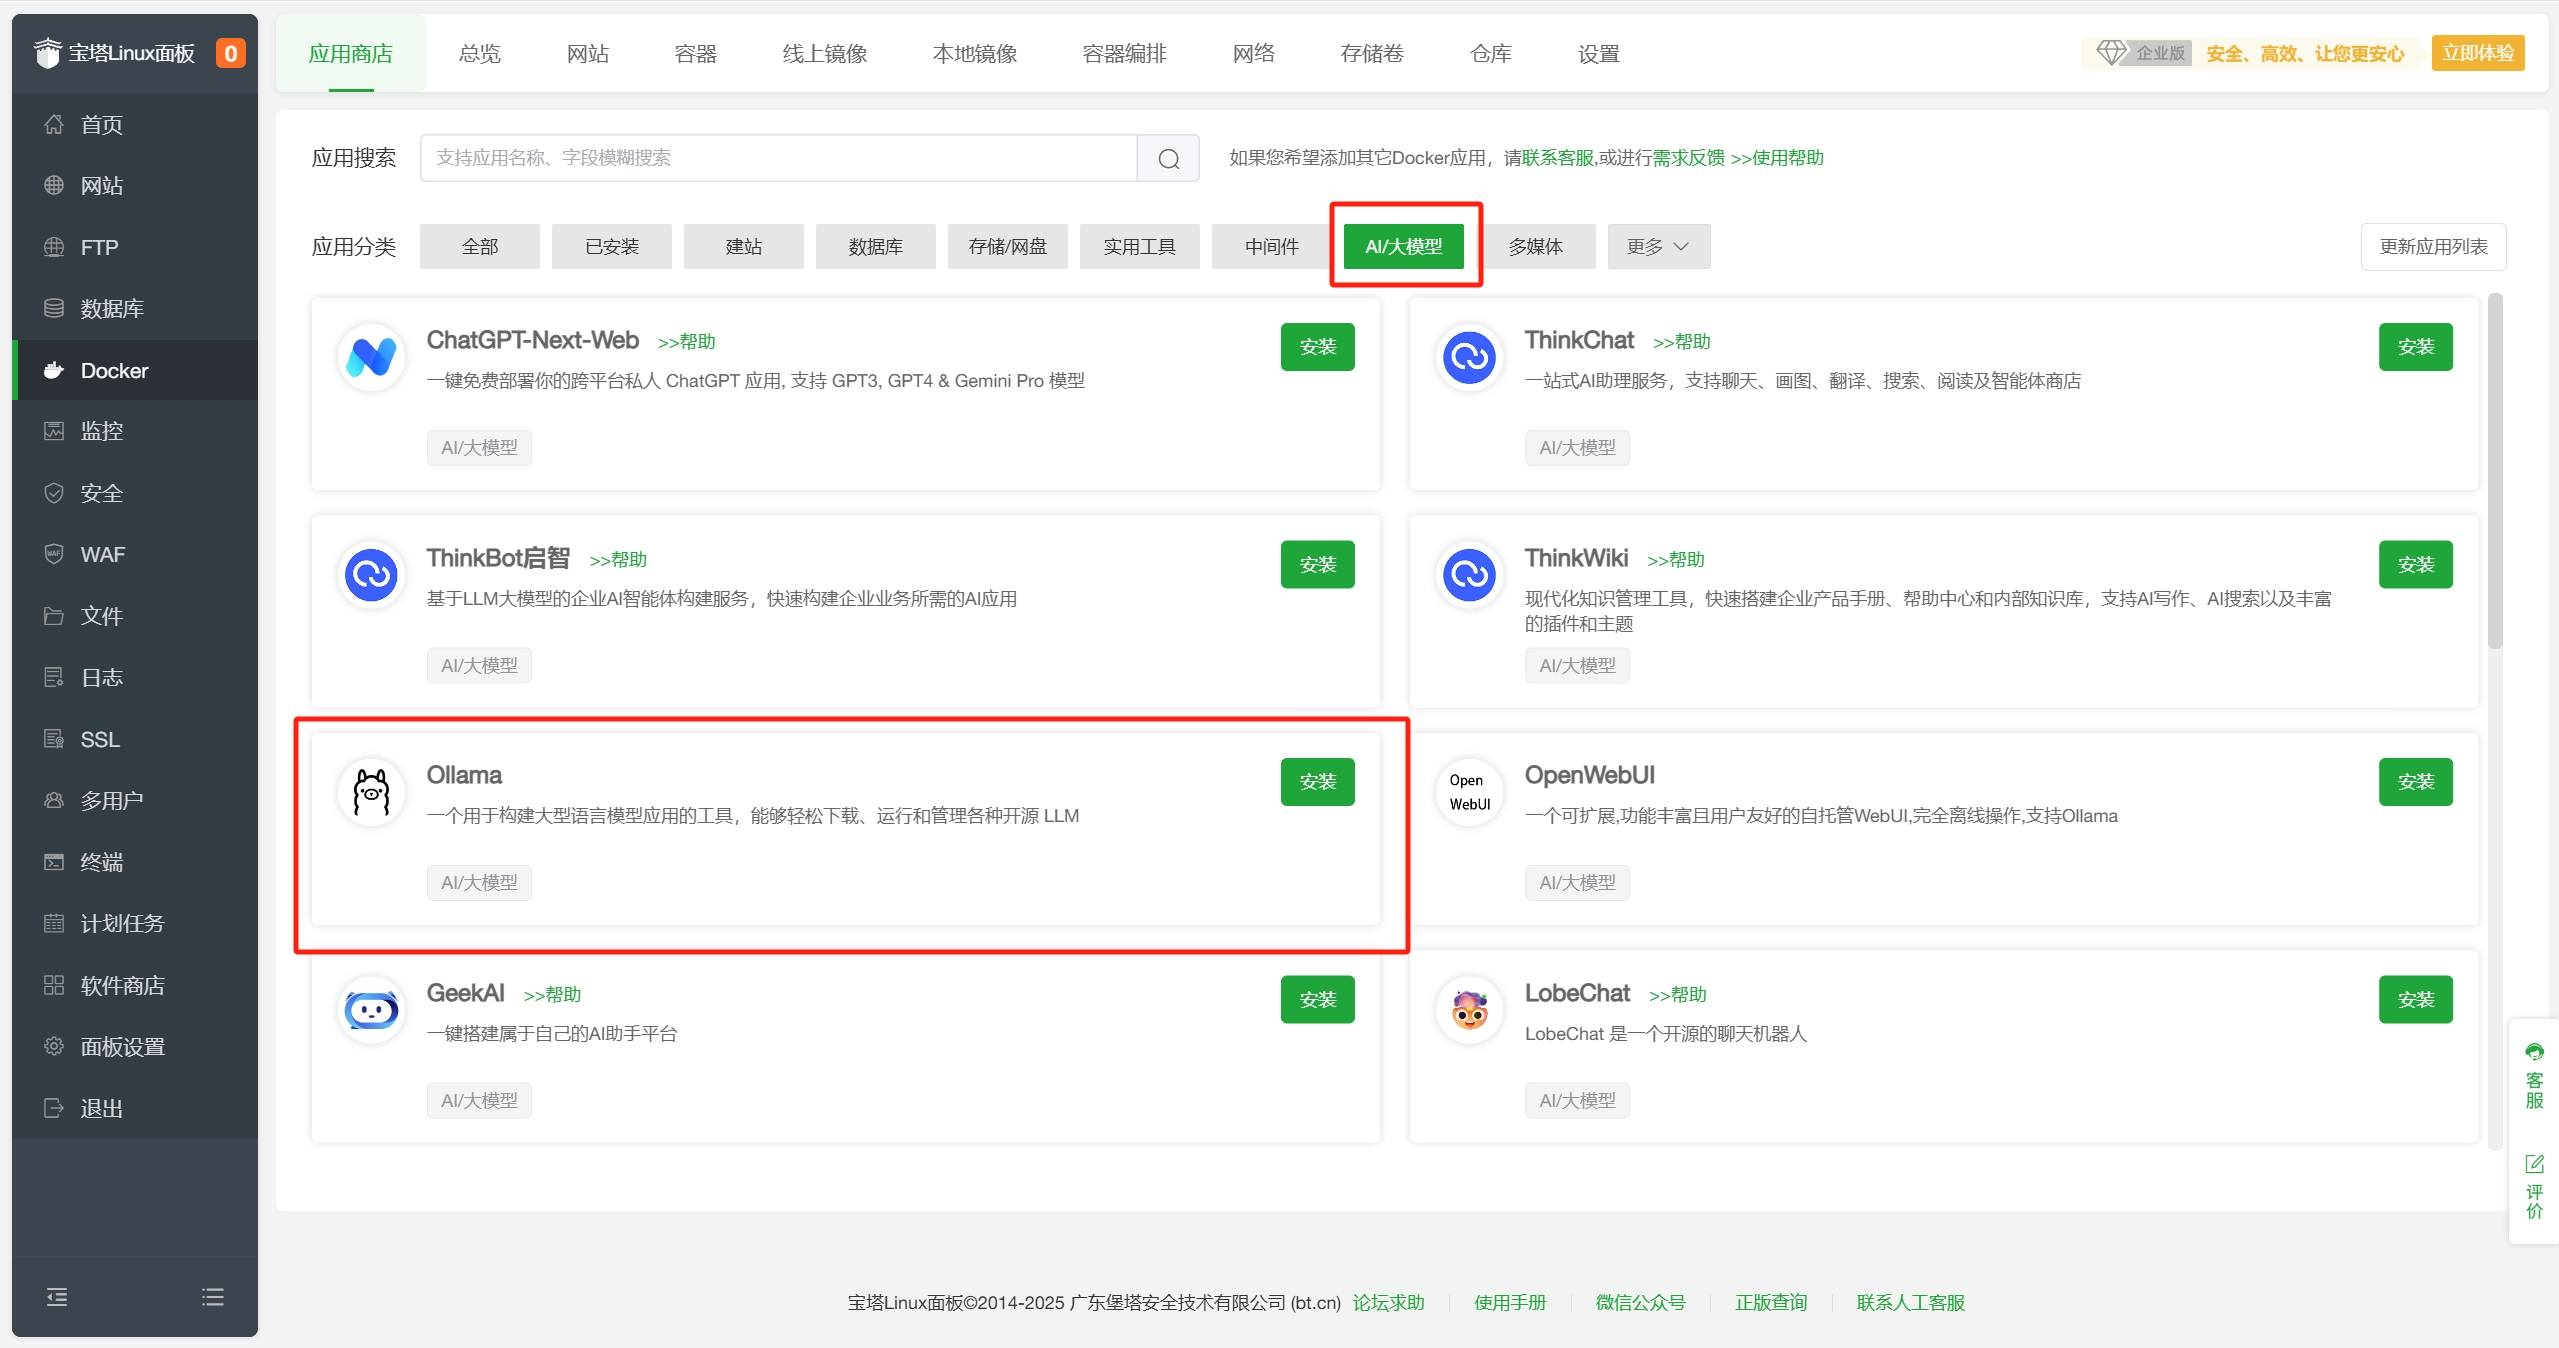Click the ChatGPT-Next-Web app logo
This screenshot has height=1348, width=2559.
pyautogui.click(x=371, y=357)
